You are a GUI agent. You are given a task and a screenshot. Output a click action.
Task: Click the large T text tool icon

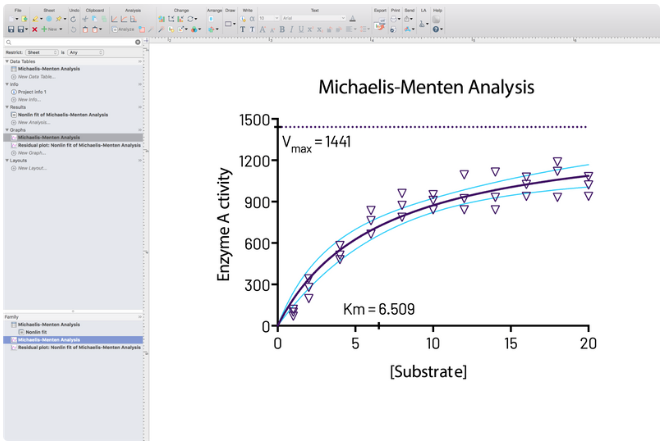coord(243,29)
